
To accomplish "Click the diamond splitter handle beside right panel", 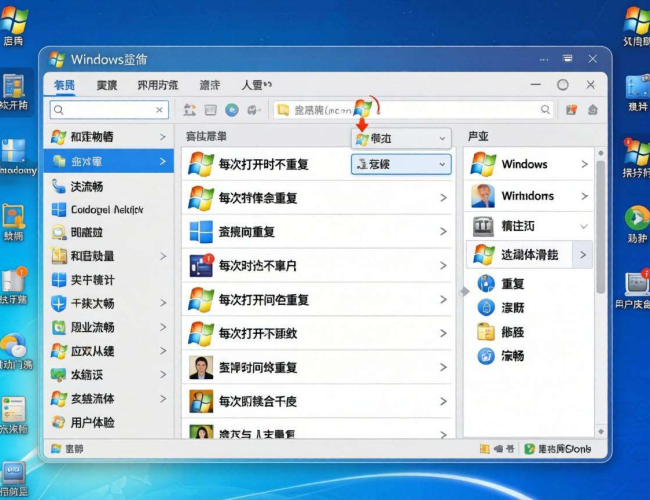I will (465, 292).
